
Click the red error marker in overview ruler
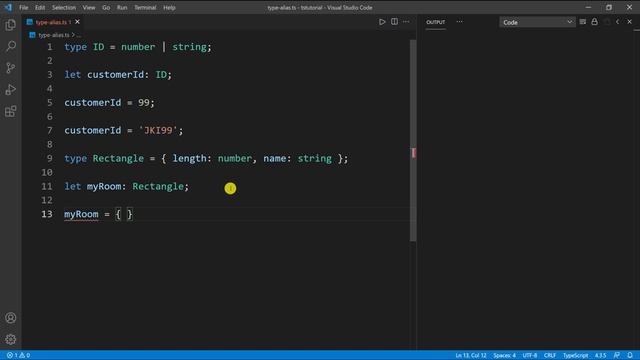tap(413, 153)
